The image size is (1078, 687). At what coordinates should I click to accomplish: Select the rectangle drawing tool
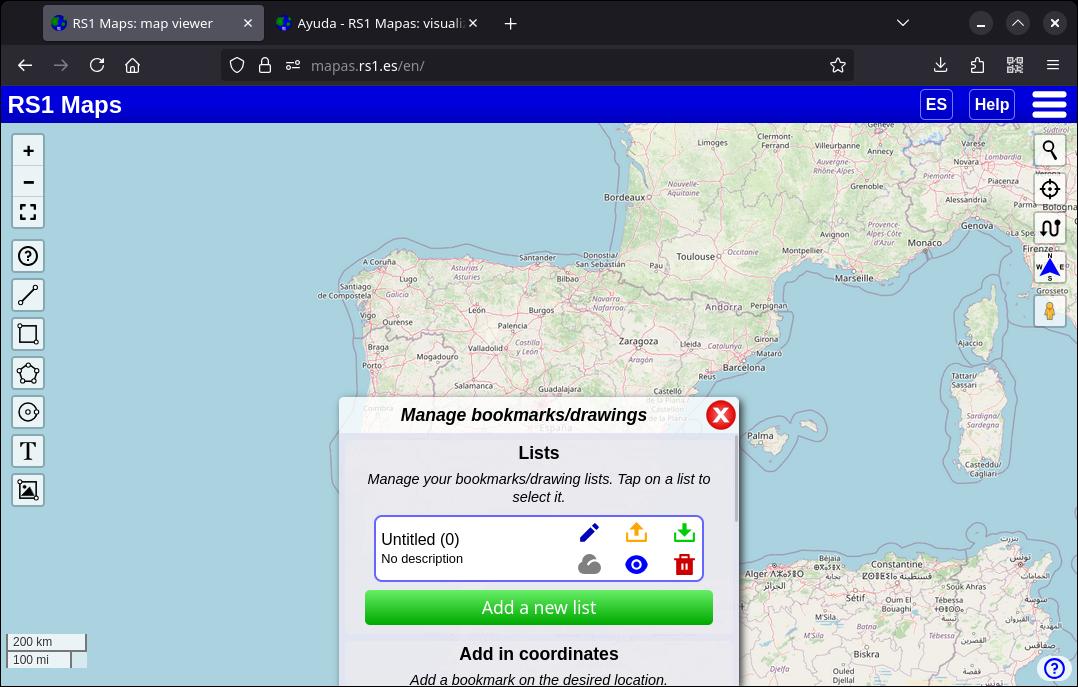(x=28, y=334)
